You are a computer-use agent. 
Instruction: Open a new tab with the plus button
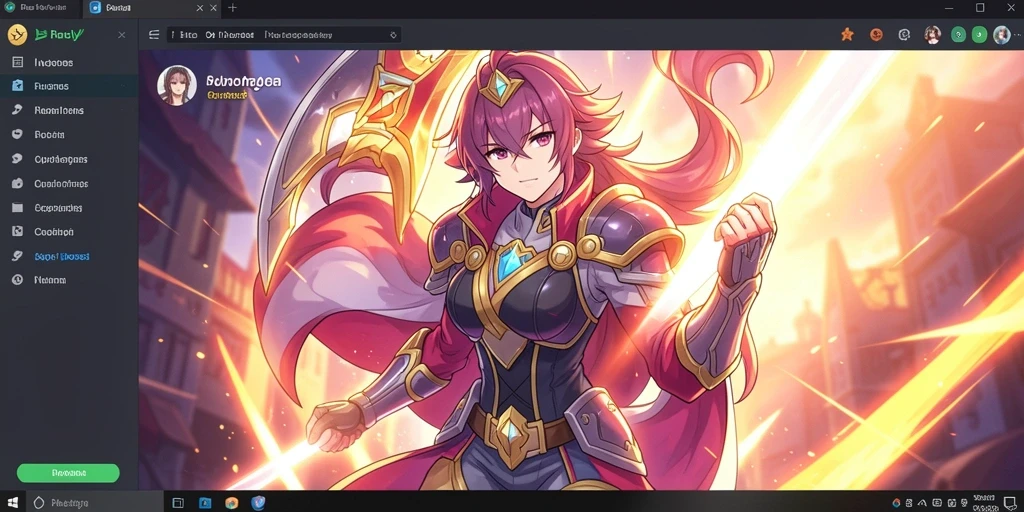[232, 8]
